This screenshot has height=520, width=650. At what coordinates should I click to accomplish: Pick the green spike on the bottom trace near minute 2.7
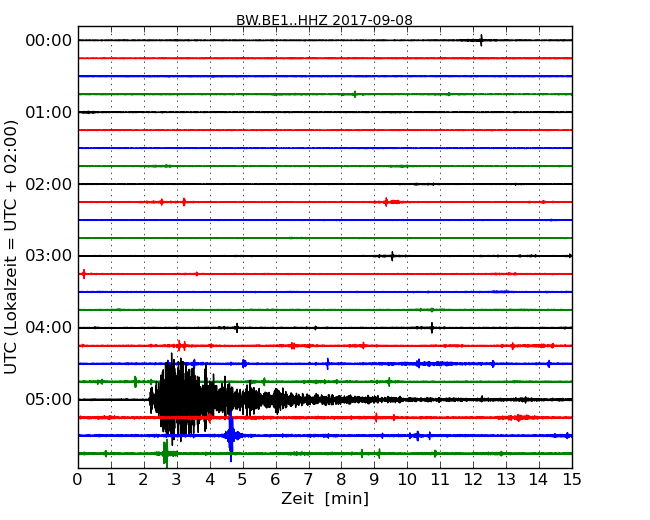[x=165, y=453]
